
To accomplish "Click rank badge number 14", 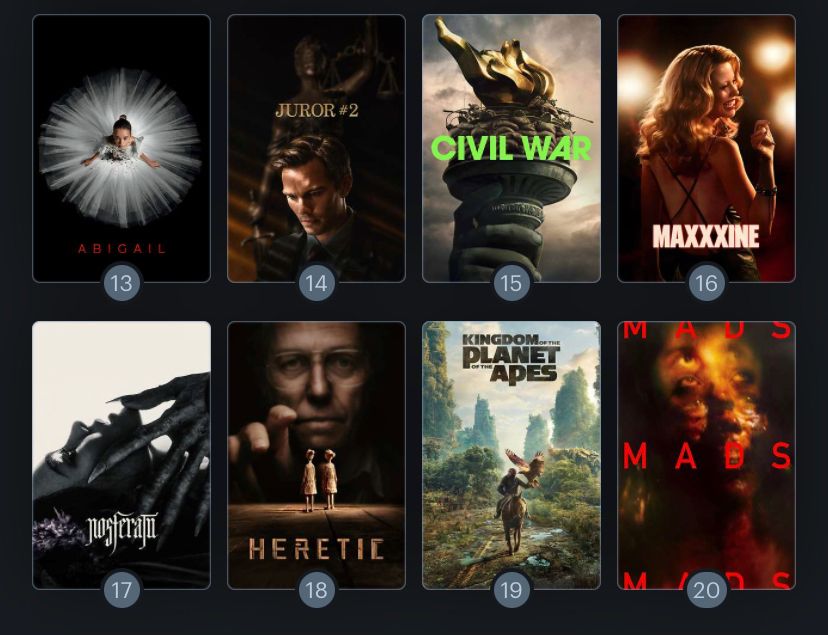I will pos(316,283).
